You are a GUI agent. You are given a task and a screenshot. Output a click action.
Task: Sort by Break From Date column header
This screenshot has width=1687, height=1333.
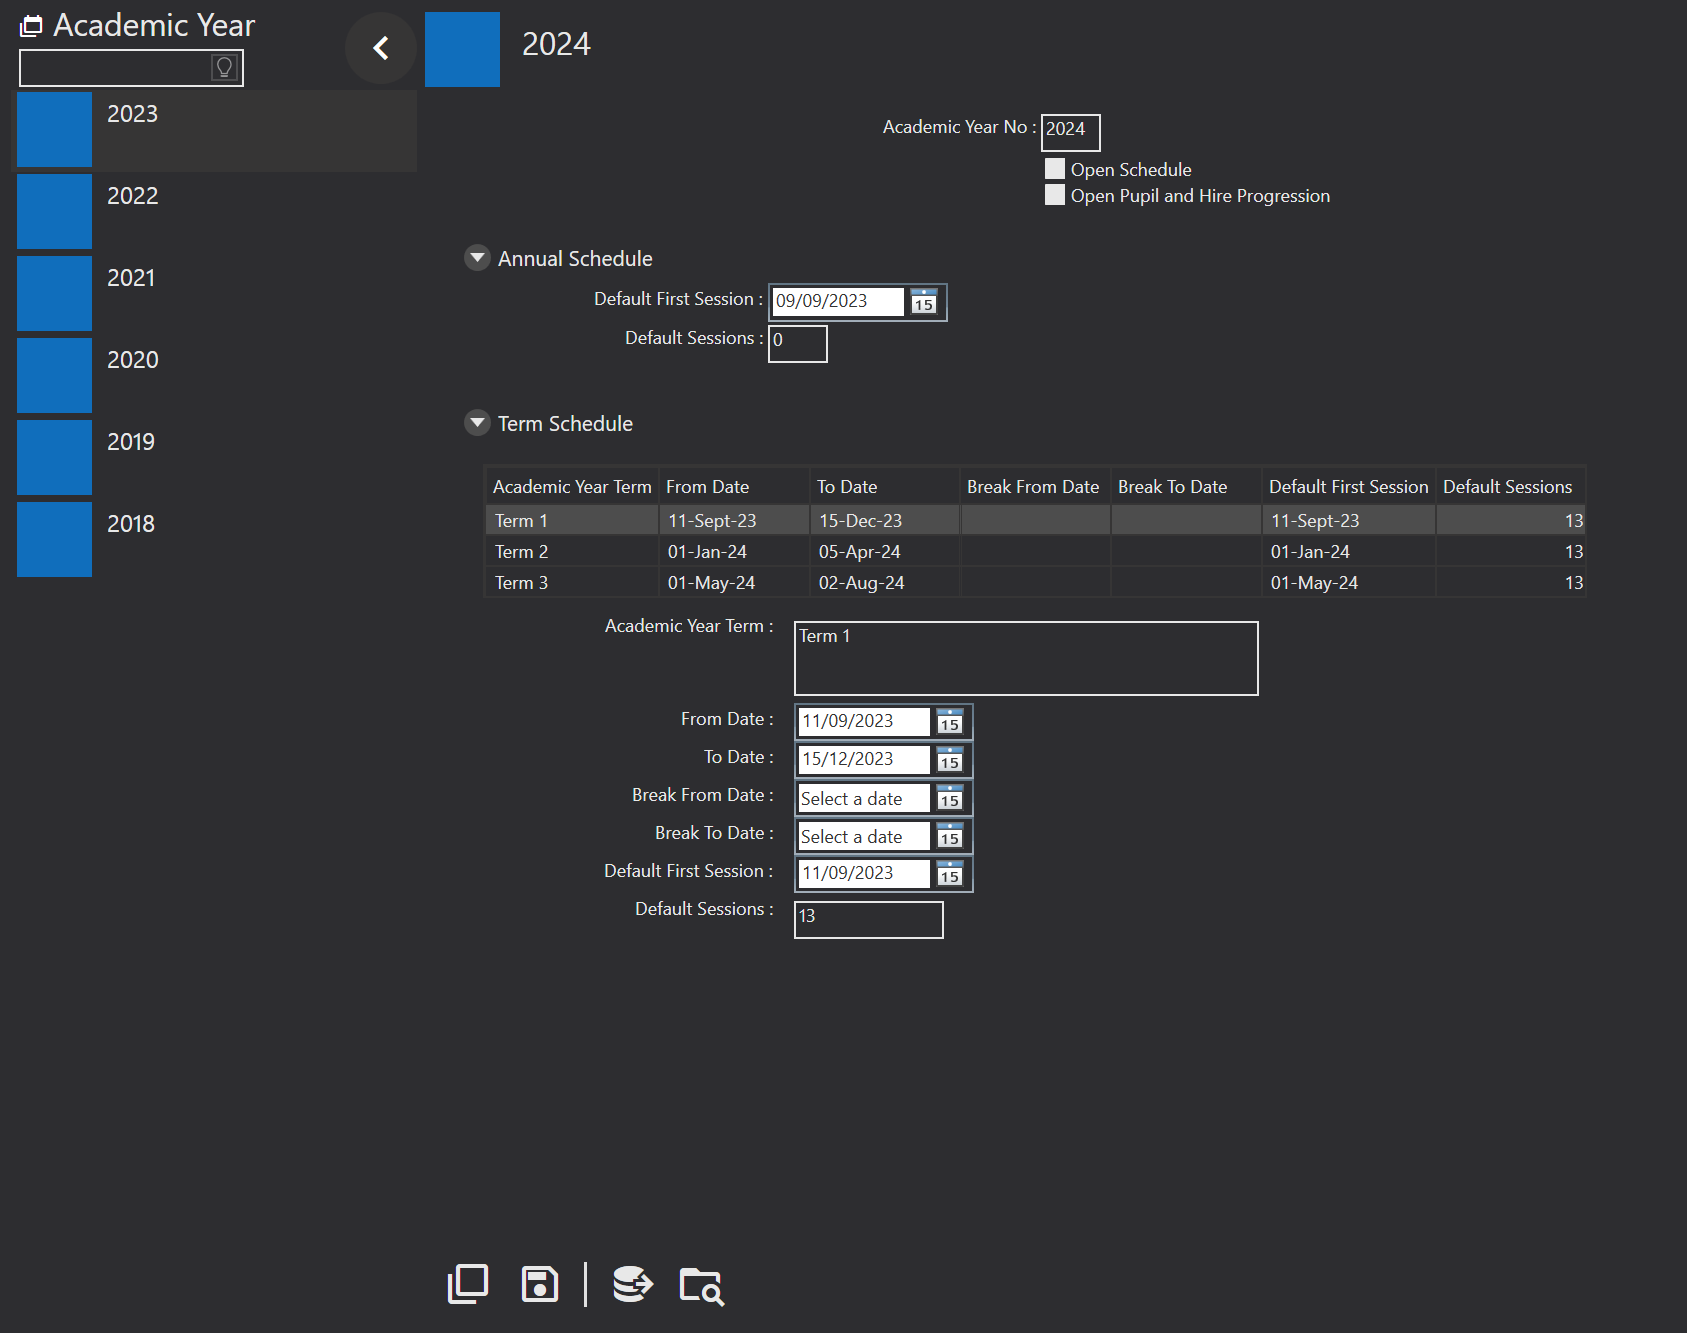[x=1035, y=487]
